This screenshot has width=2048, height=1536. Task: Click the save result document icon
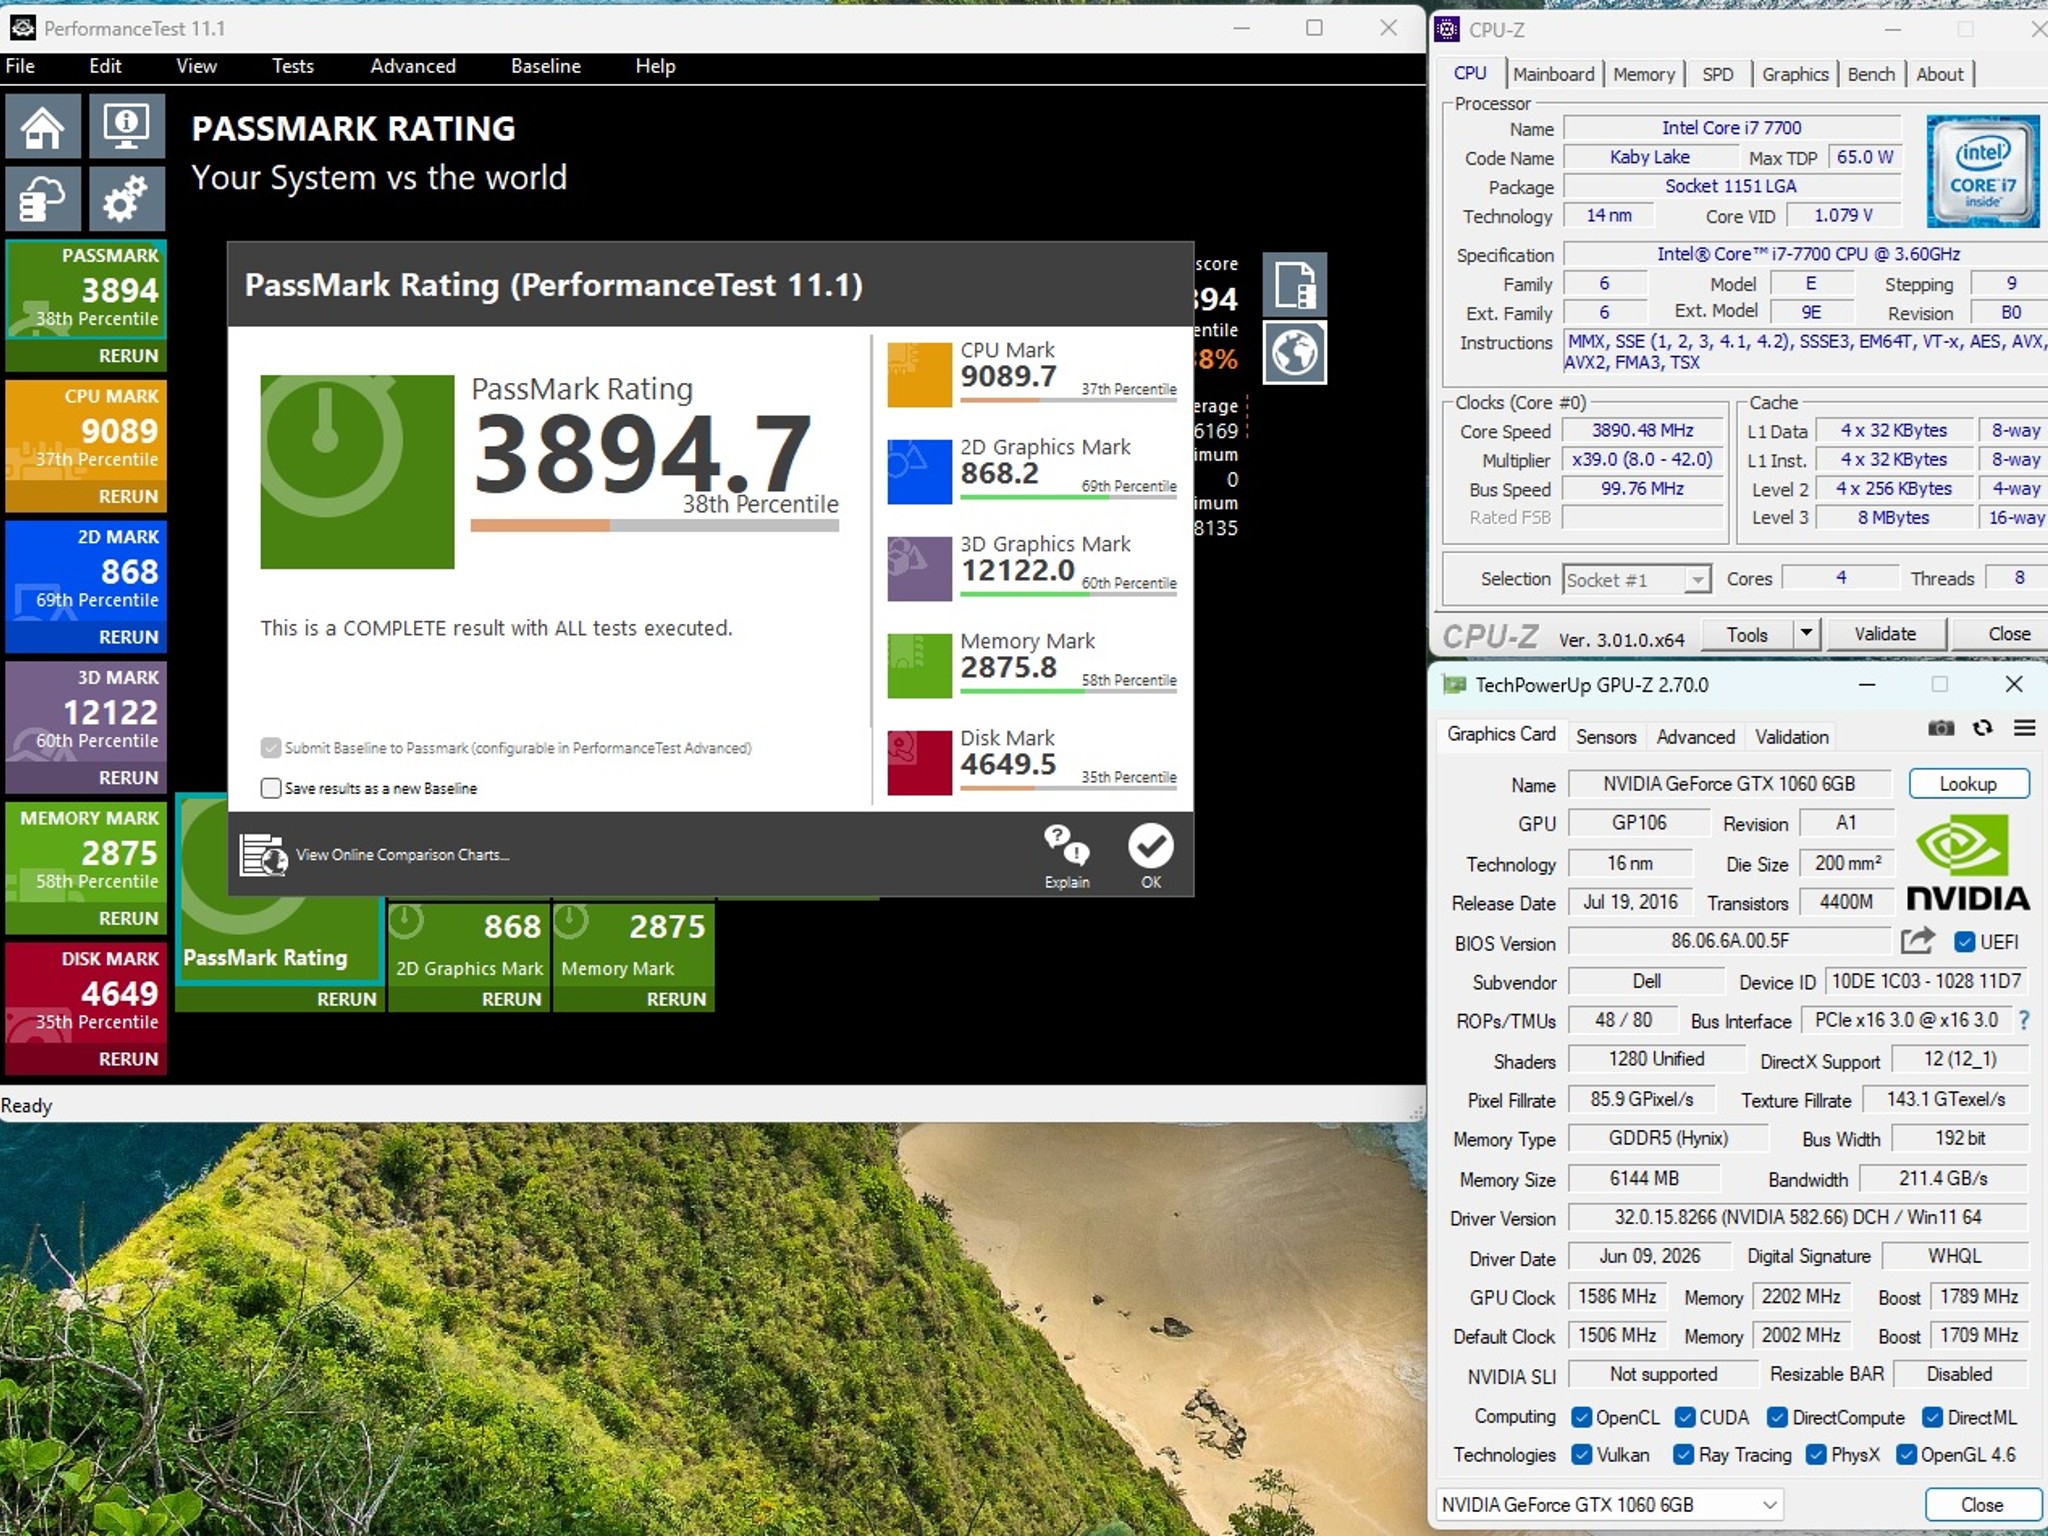click(1295, 284)
